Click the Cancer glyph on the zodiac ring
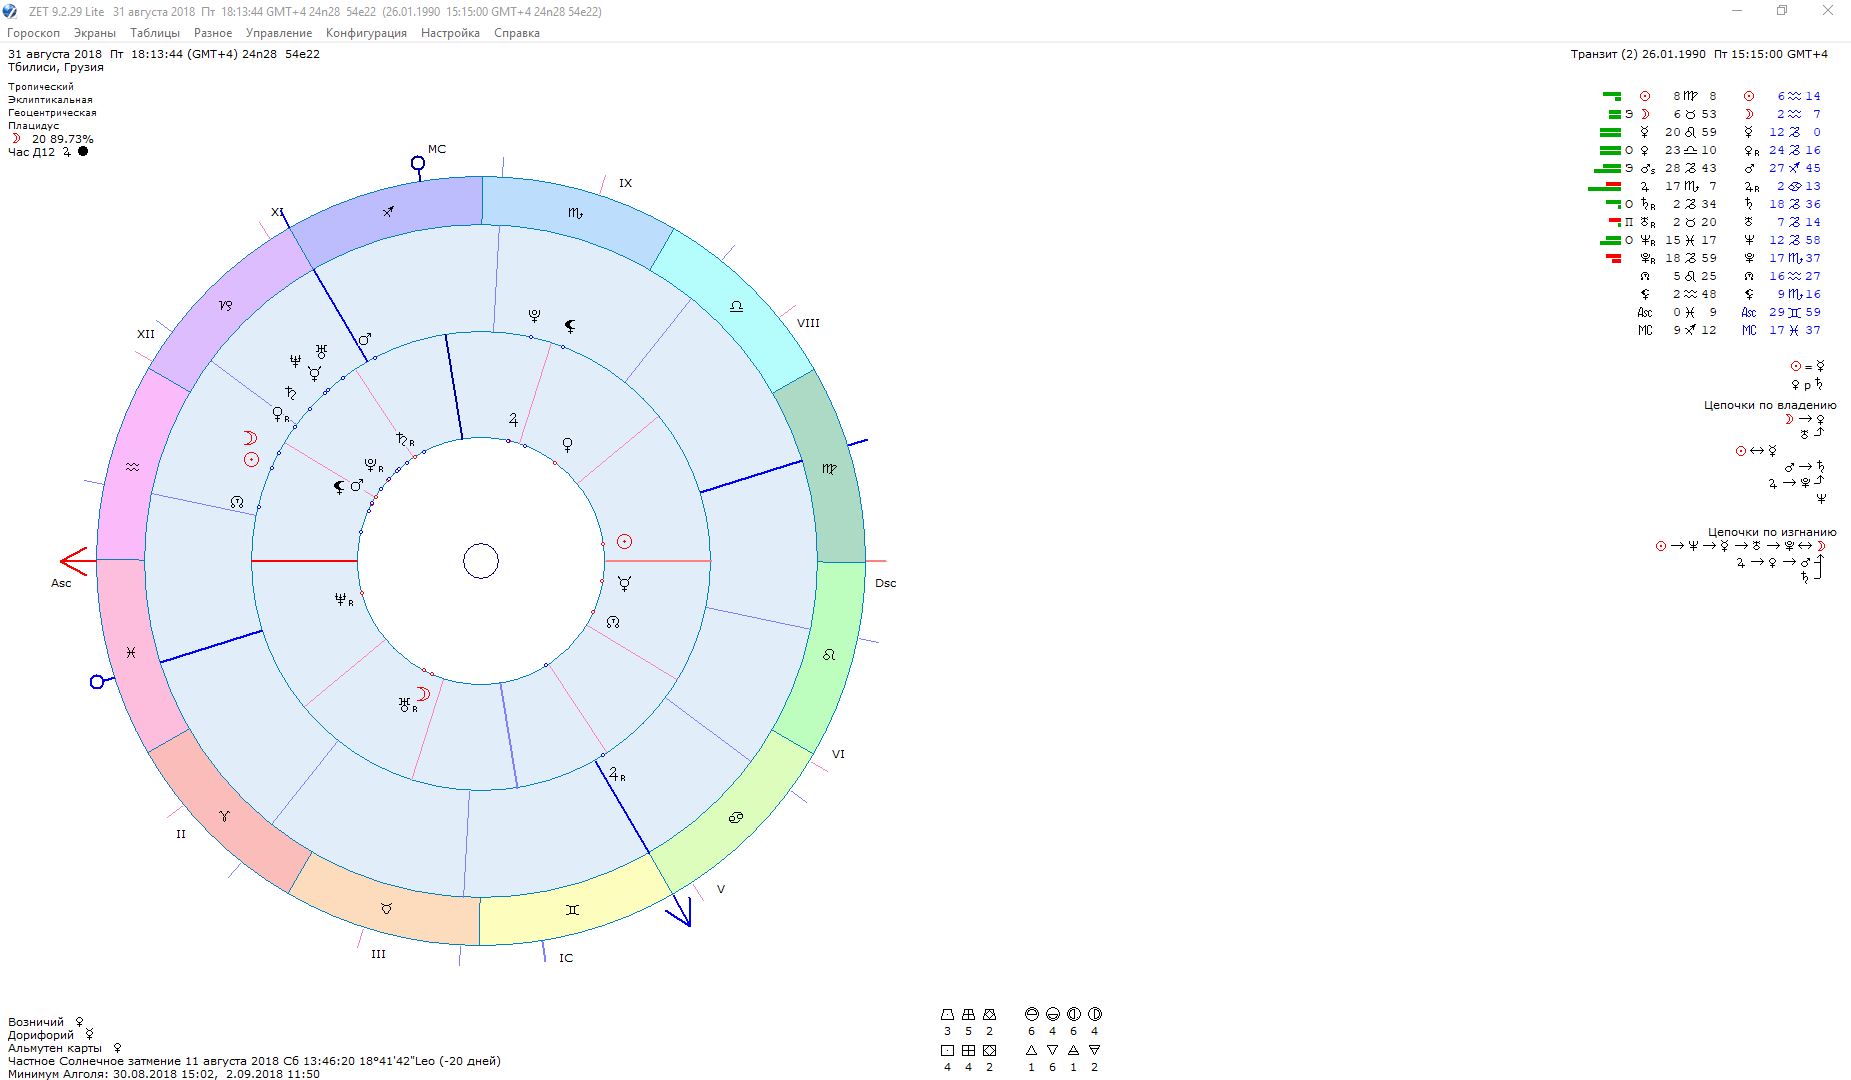The height and width of the screenshot is (1080, 1851). tap(736, 817)
